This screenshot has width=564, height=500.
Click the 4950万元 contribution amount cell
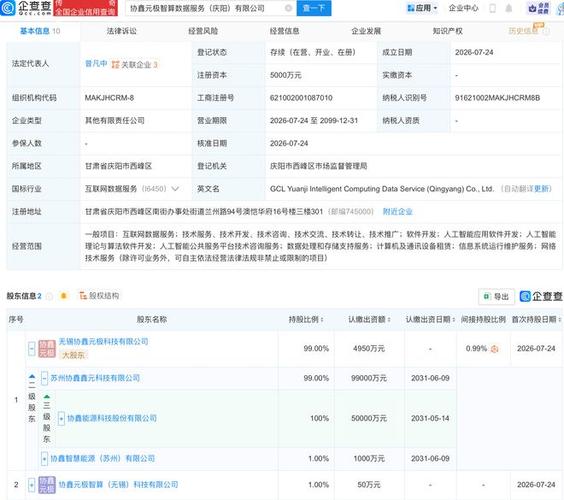(x=369, y=349)
